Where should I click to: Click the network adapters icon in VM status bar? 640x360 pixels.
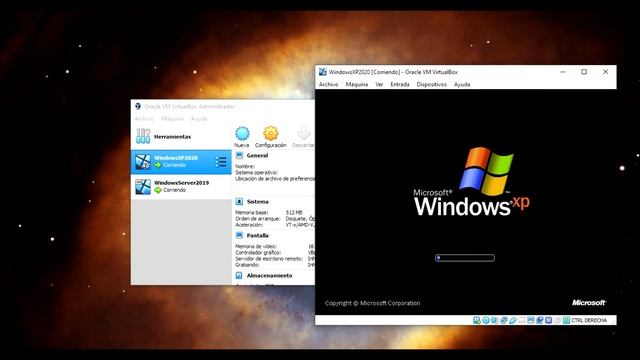point(504,320)
